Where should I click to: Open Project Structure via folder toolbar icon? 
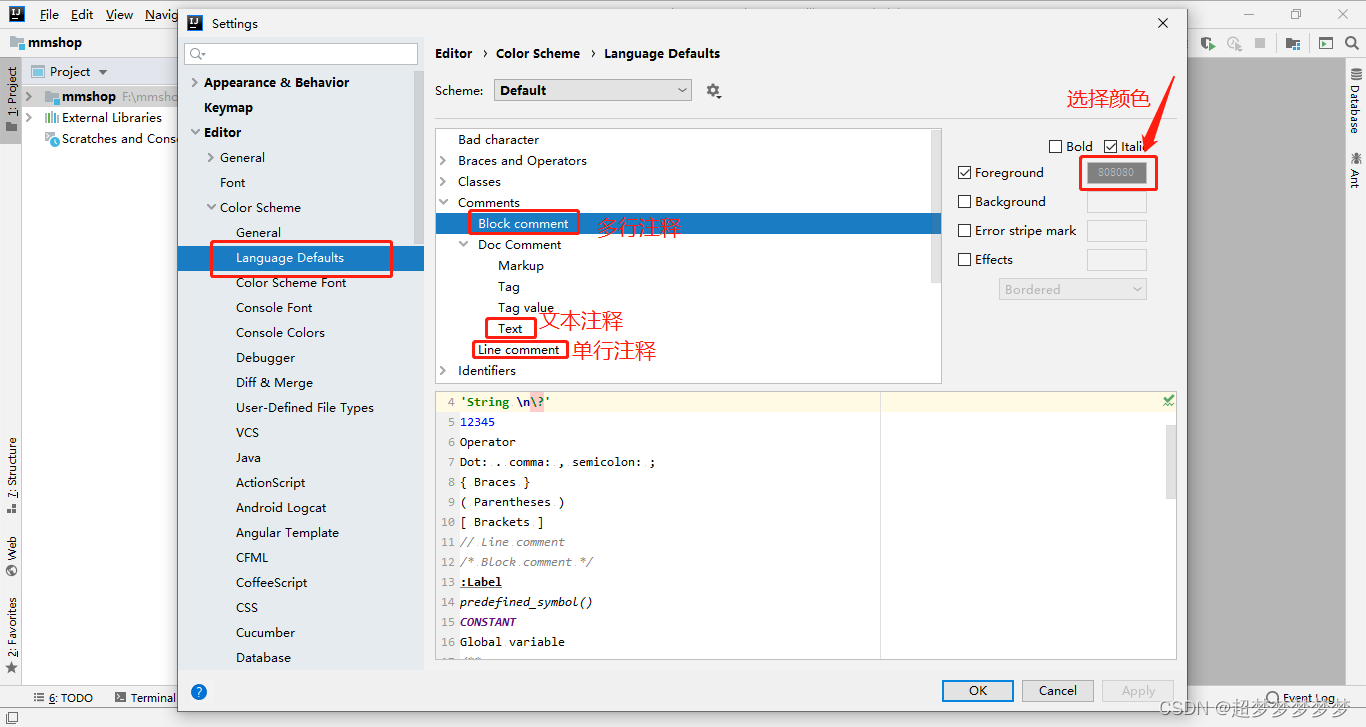(x=1293, y=44)
